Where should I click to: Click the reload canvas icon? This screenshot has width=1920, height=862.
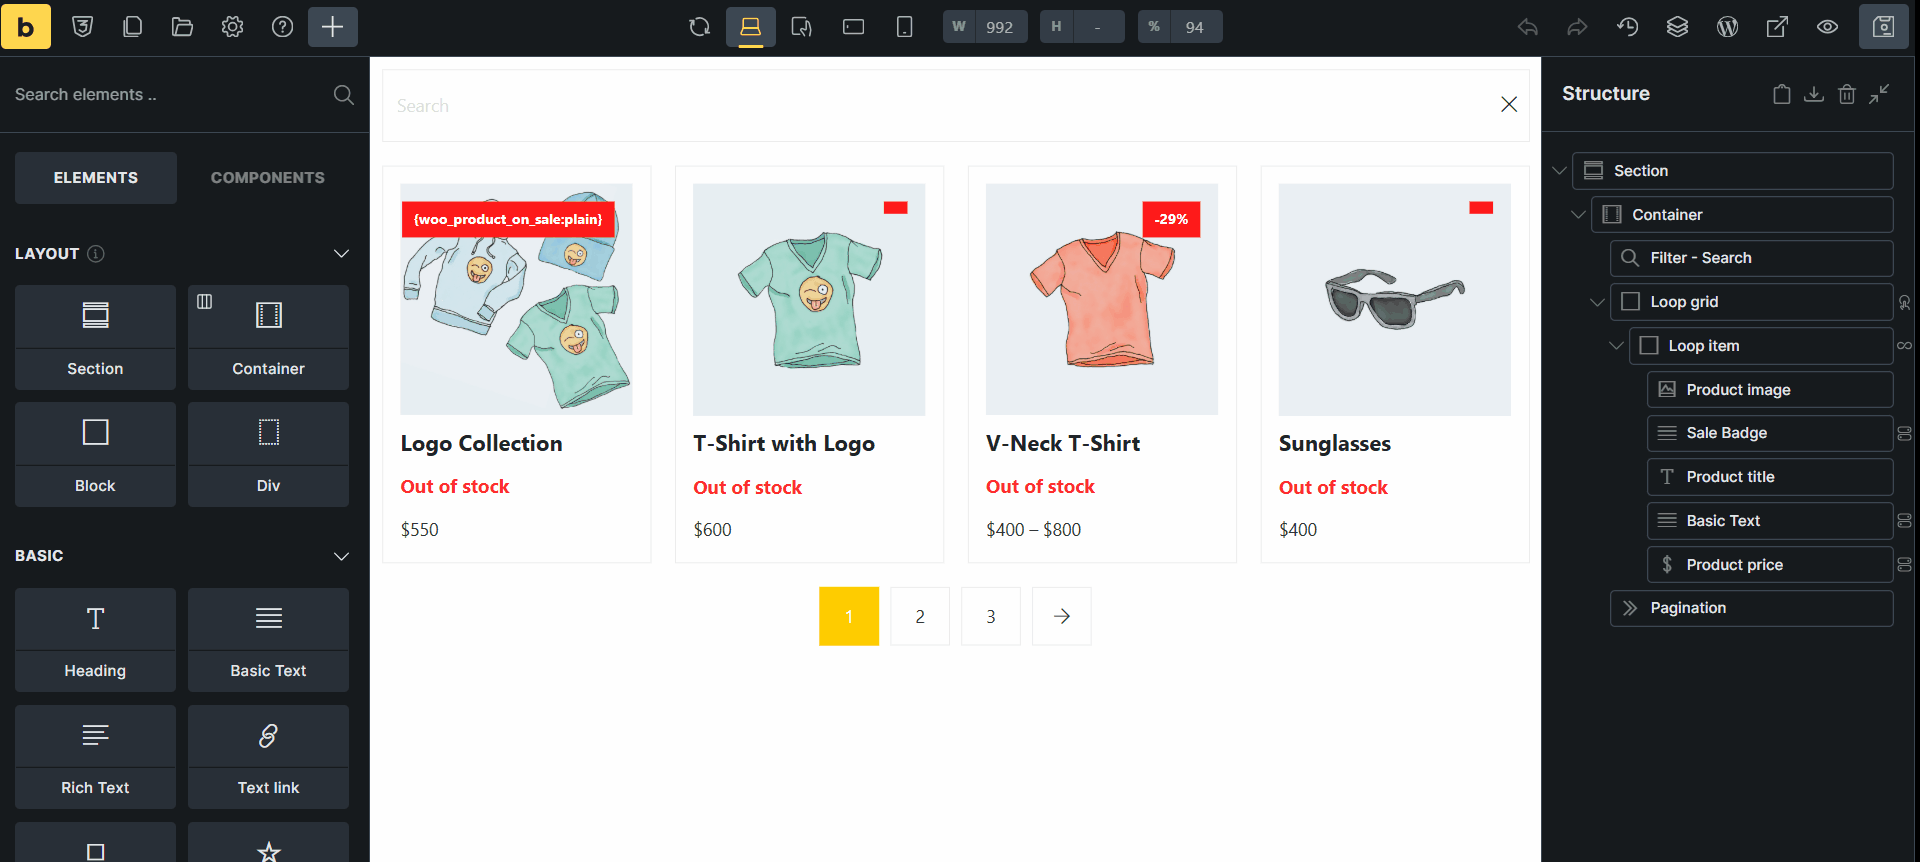(700, 27)
